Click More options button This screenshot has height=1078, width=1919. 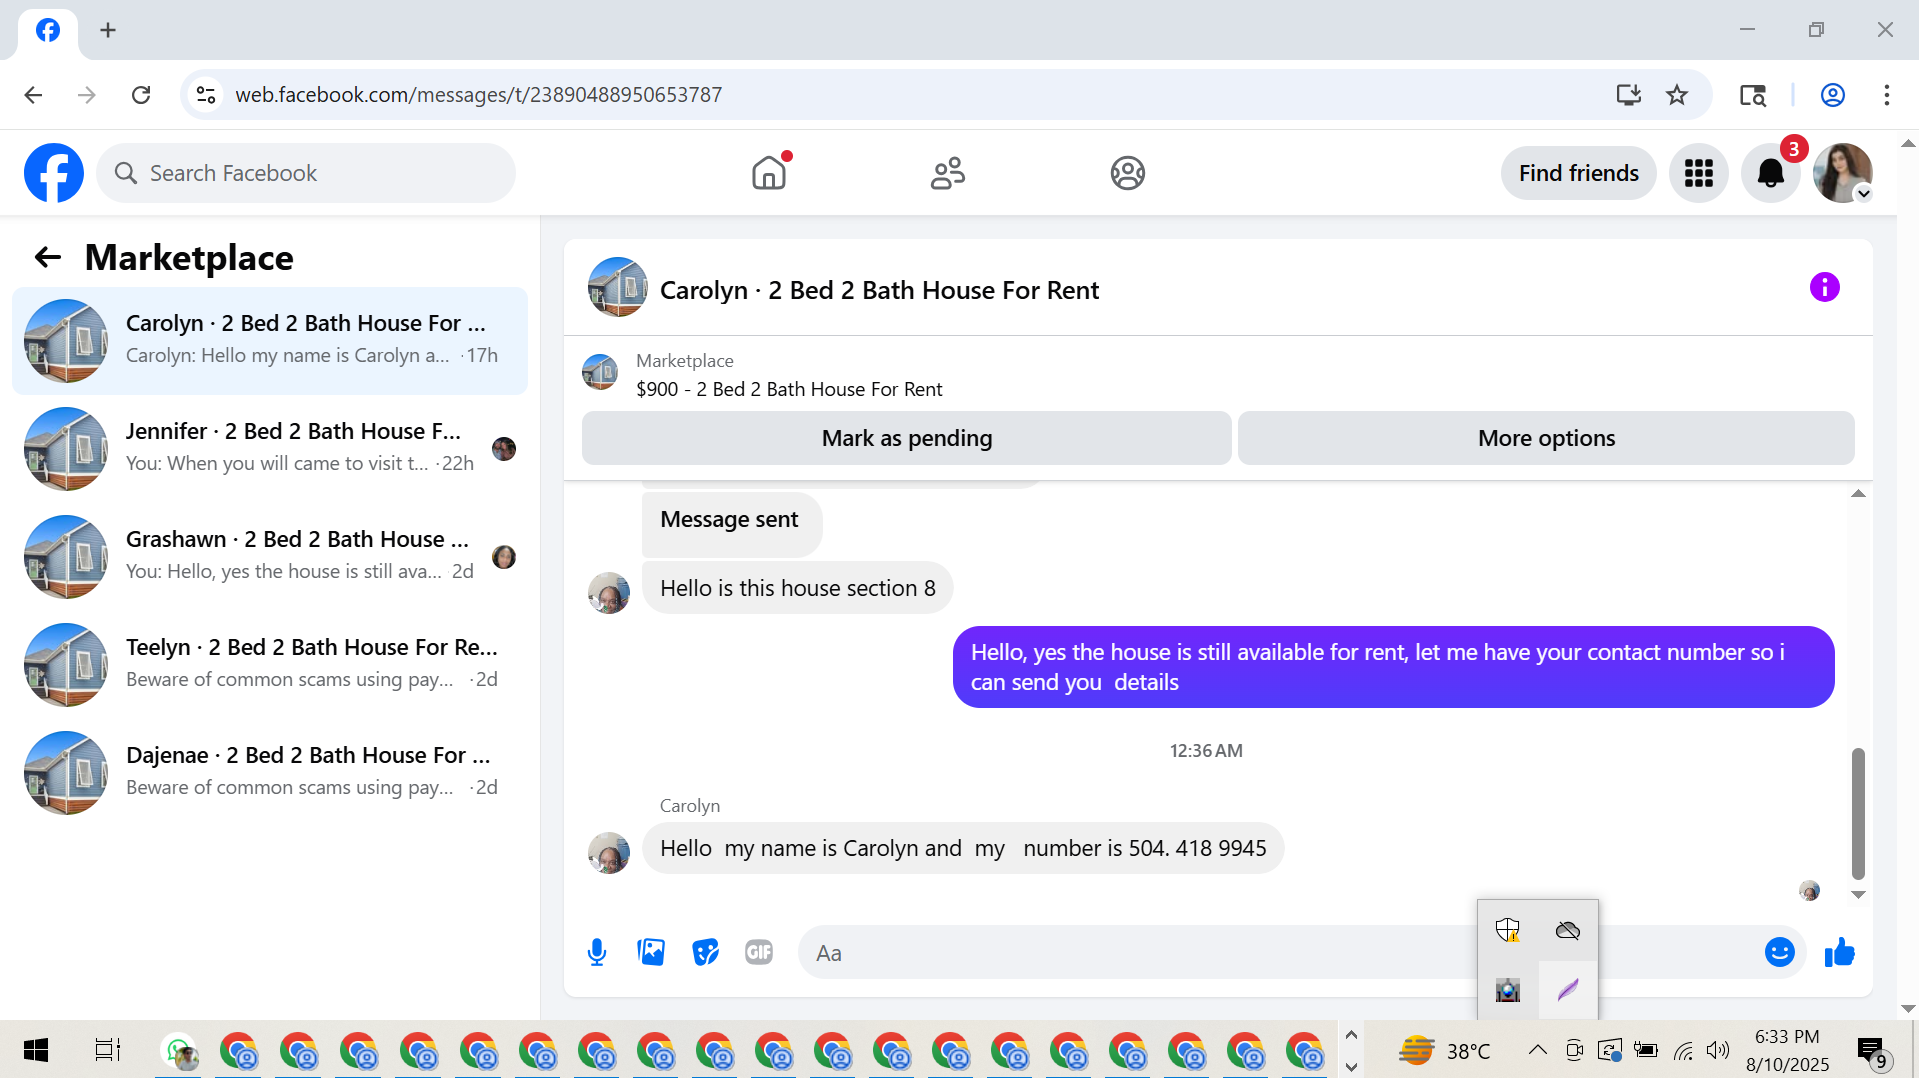coord(1546,438)
